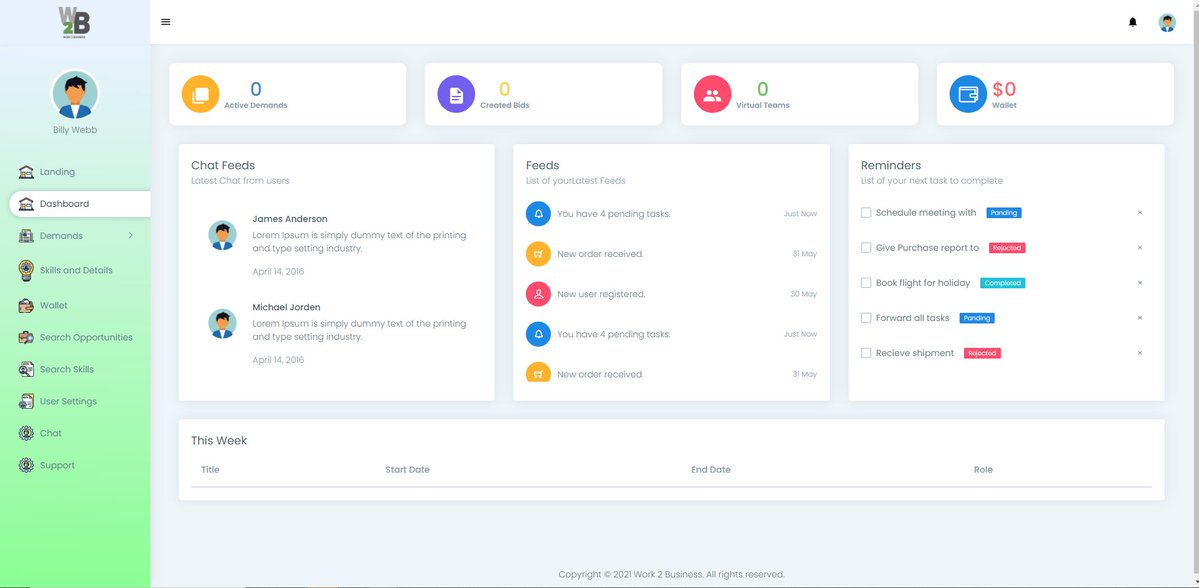Click Panding badge on Schedule meeting
This screenshot has width=1199, height=588.
(1003, 213)
